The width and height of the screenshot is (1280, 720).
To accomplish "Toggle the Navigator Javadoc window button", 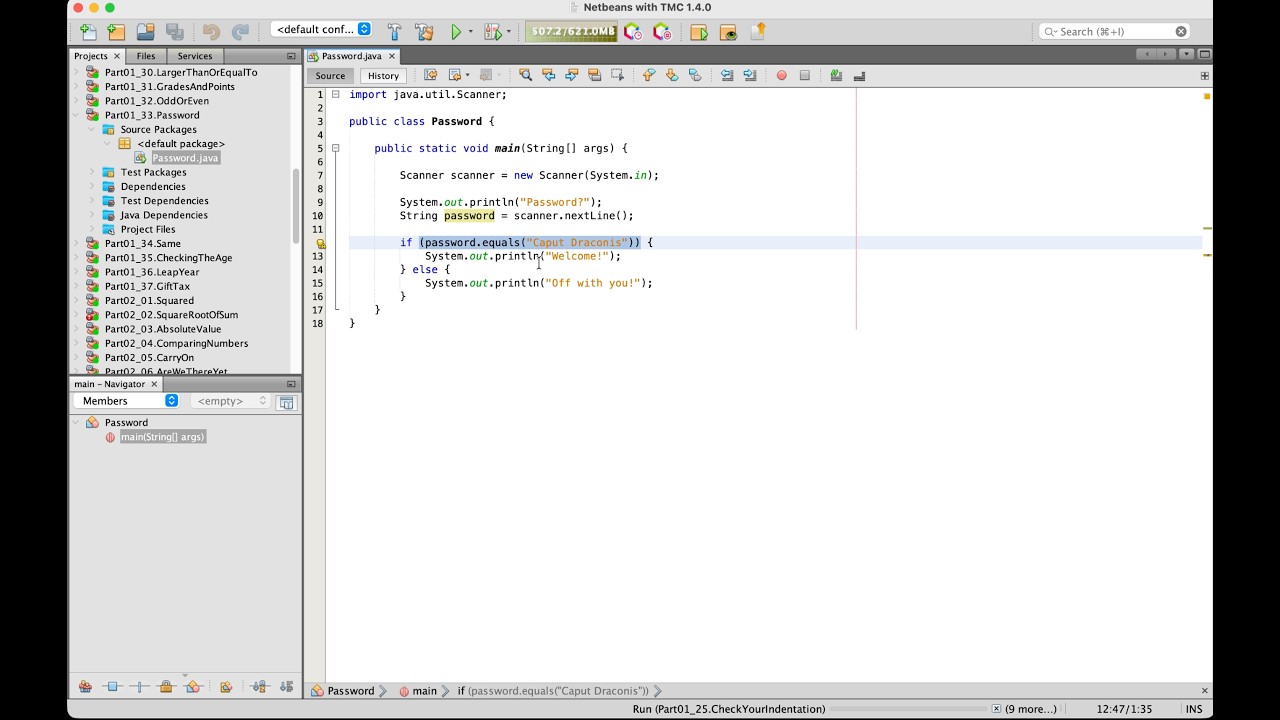I will [286, 402].
